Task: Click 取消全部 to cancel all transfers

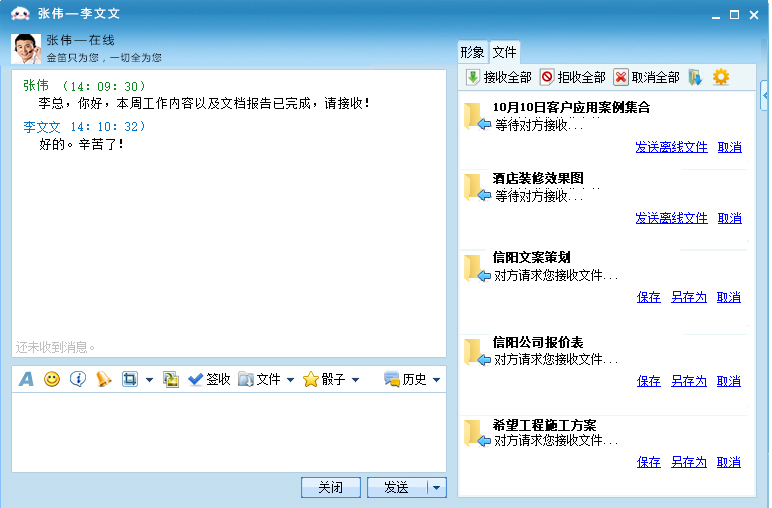Action: coord(646,77)
